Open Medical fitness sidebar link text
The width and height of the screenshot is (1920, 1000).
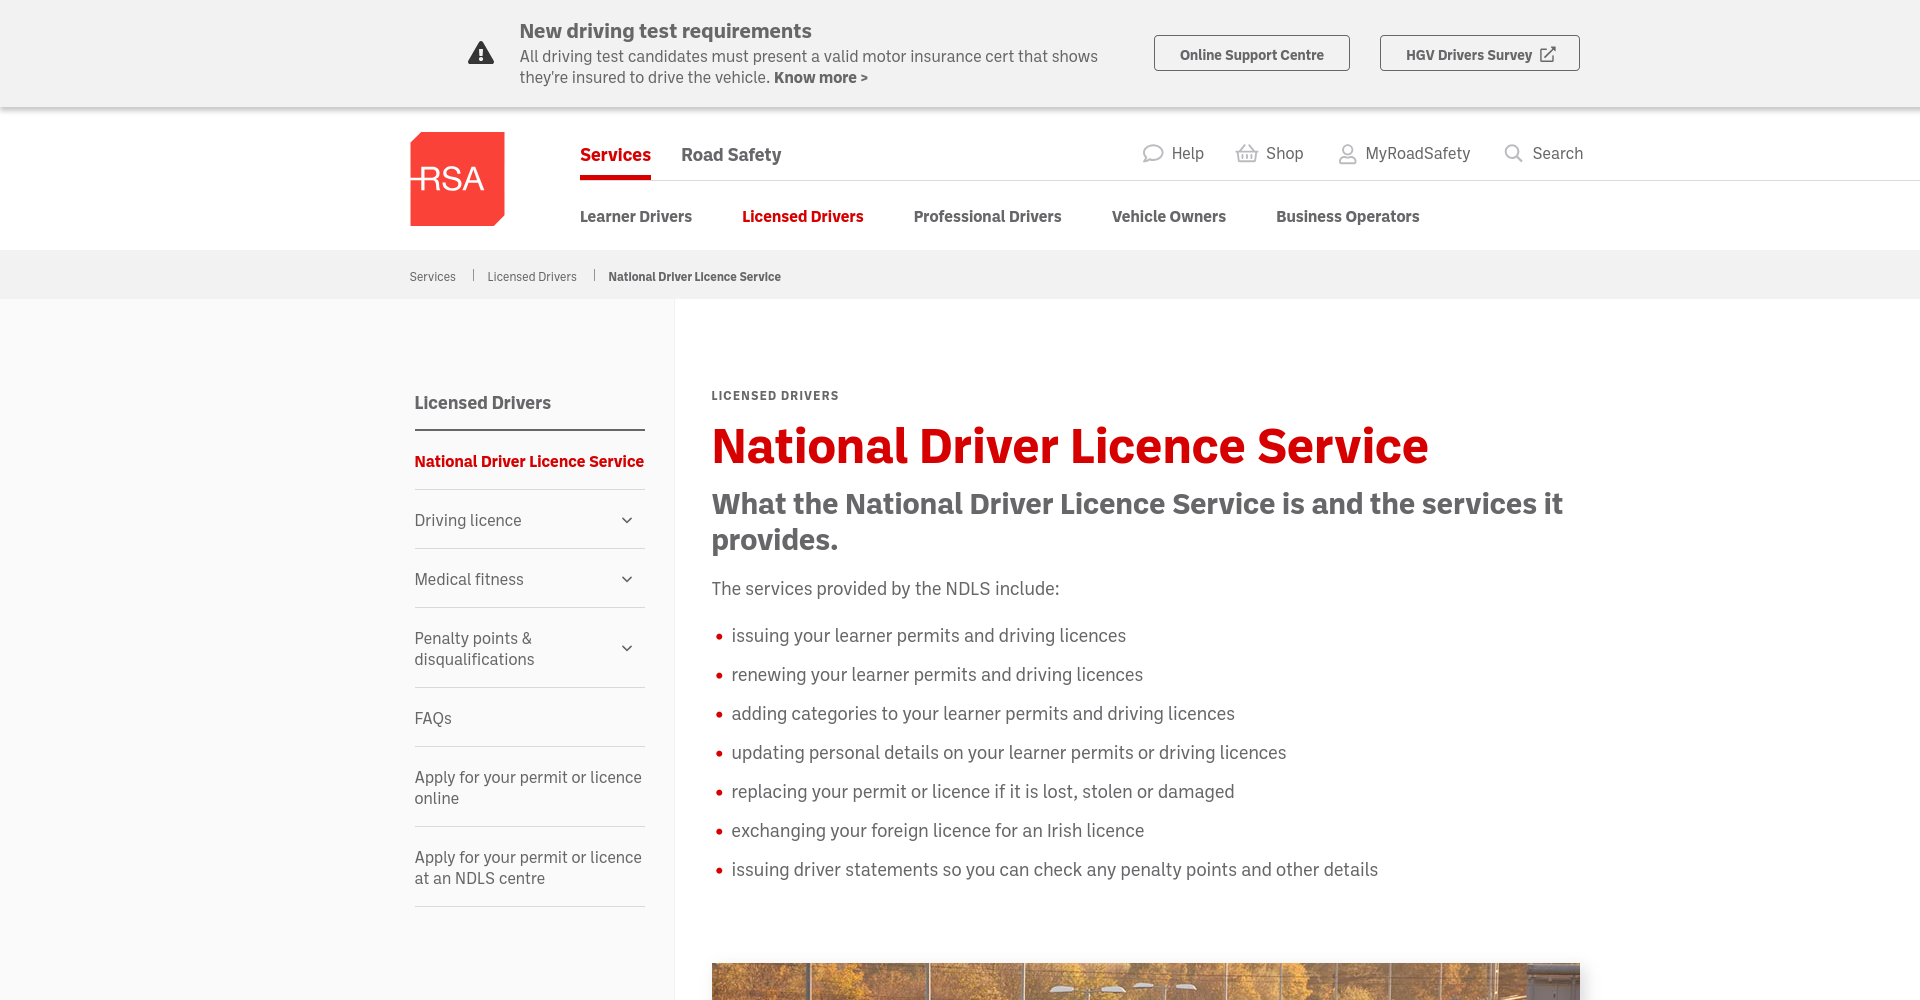(469, 579)
